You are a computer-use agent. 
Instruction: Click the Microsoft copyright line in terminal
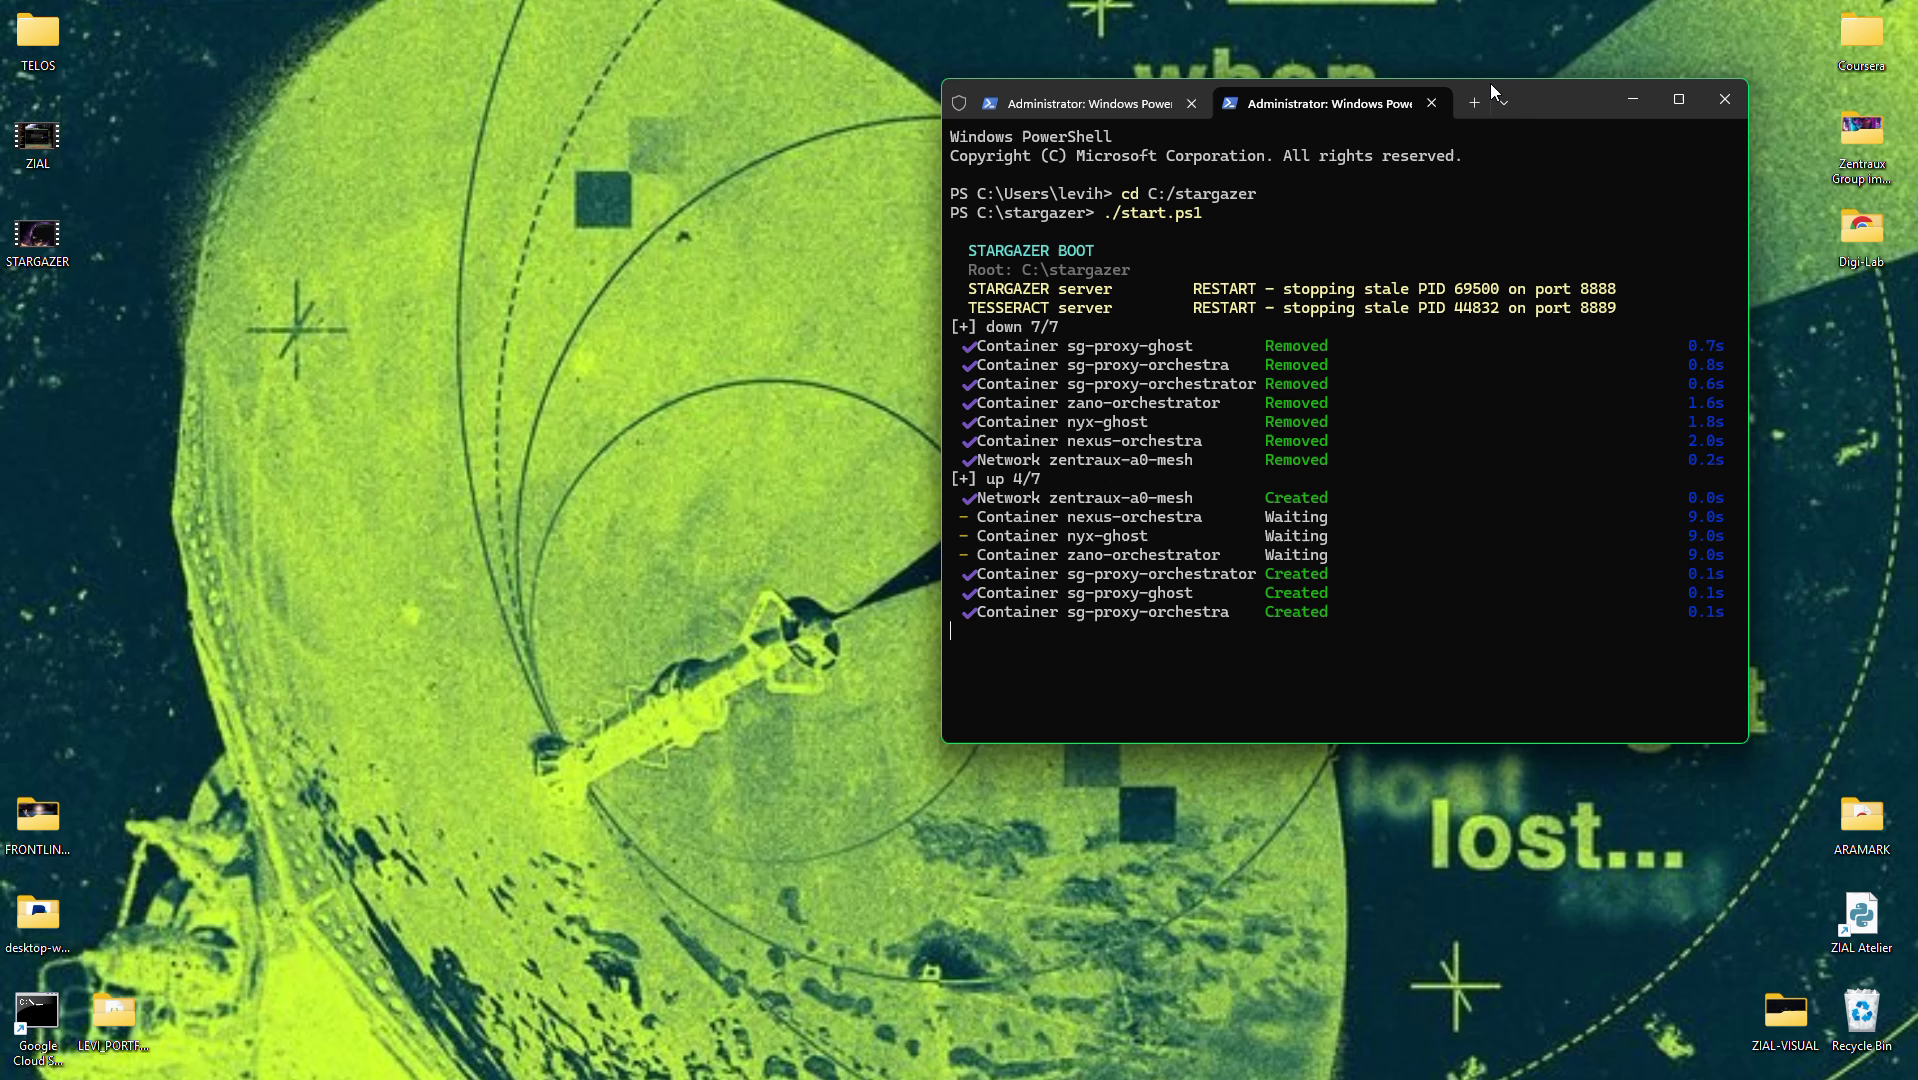(1205, 156)
